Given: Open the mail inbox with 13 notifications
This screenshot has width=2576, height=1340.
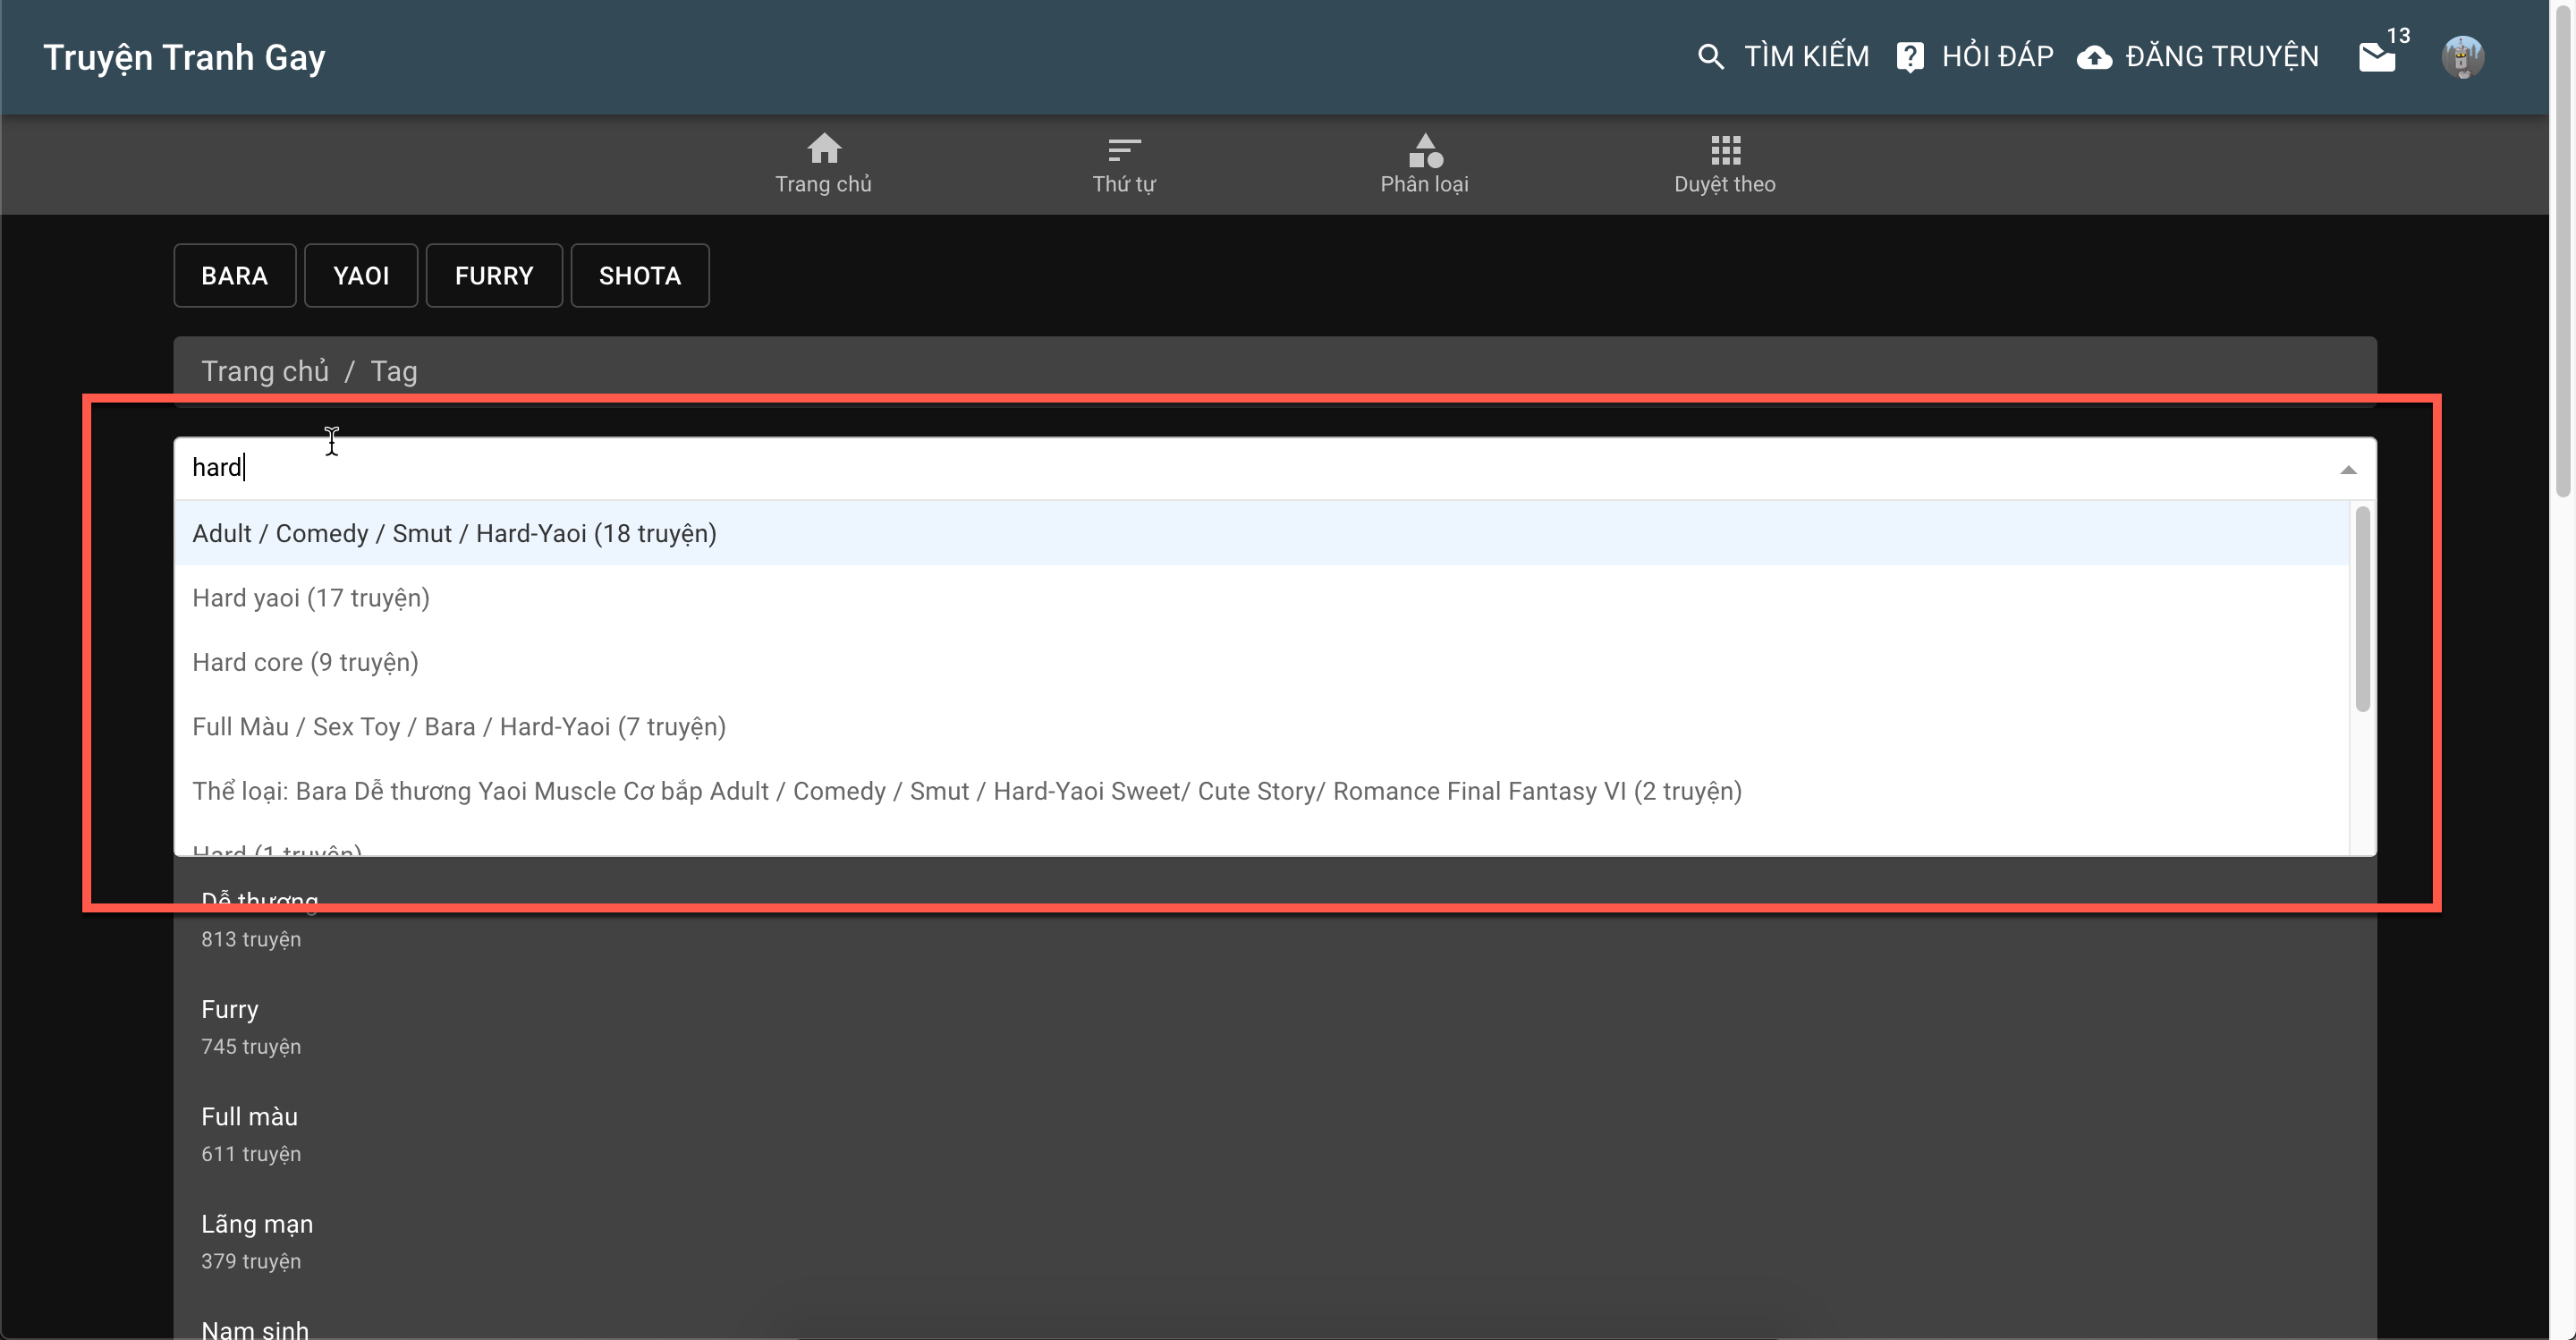Looking at the screenshot, I should (x=2377, y=57).
